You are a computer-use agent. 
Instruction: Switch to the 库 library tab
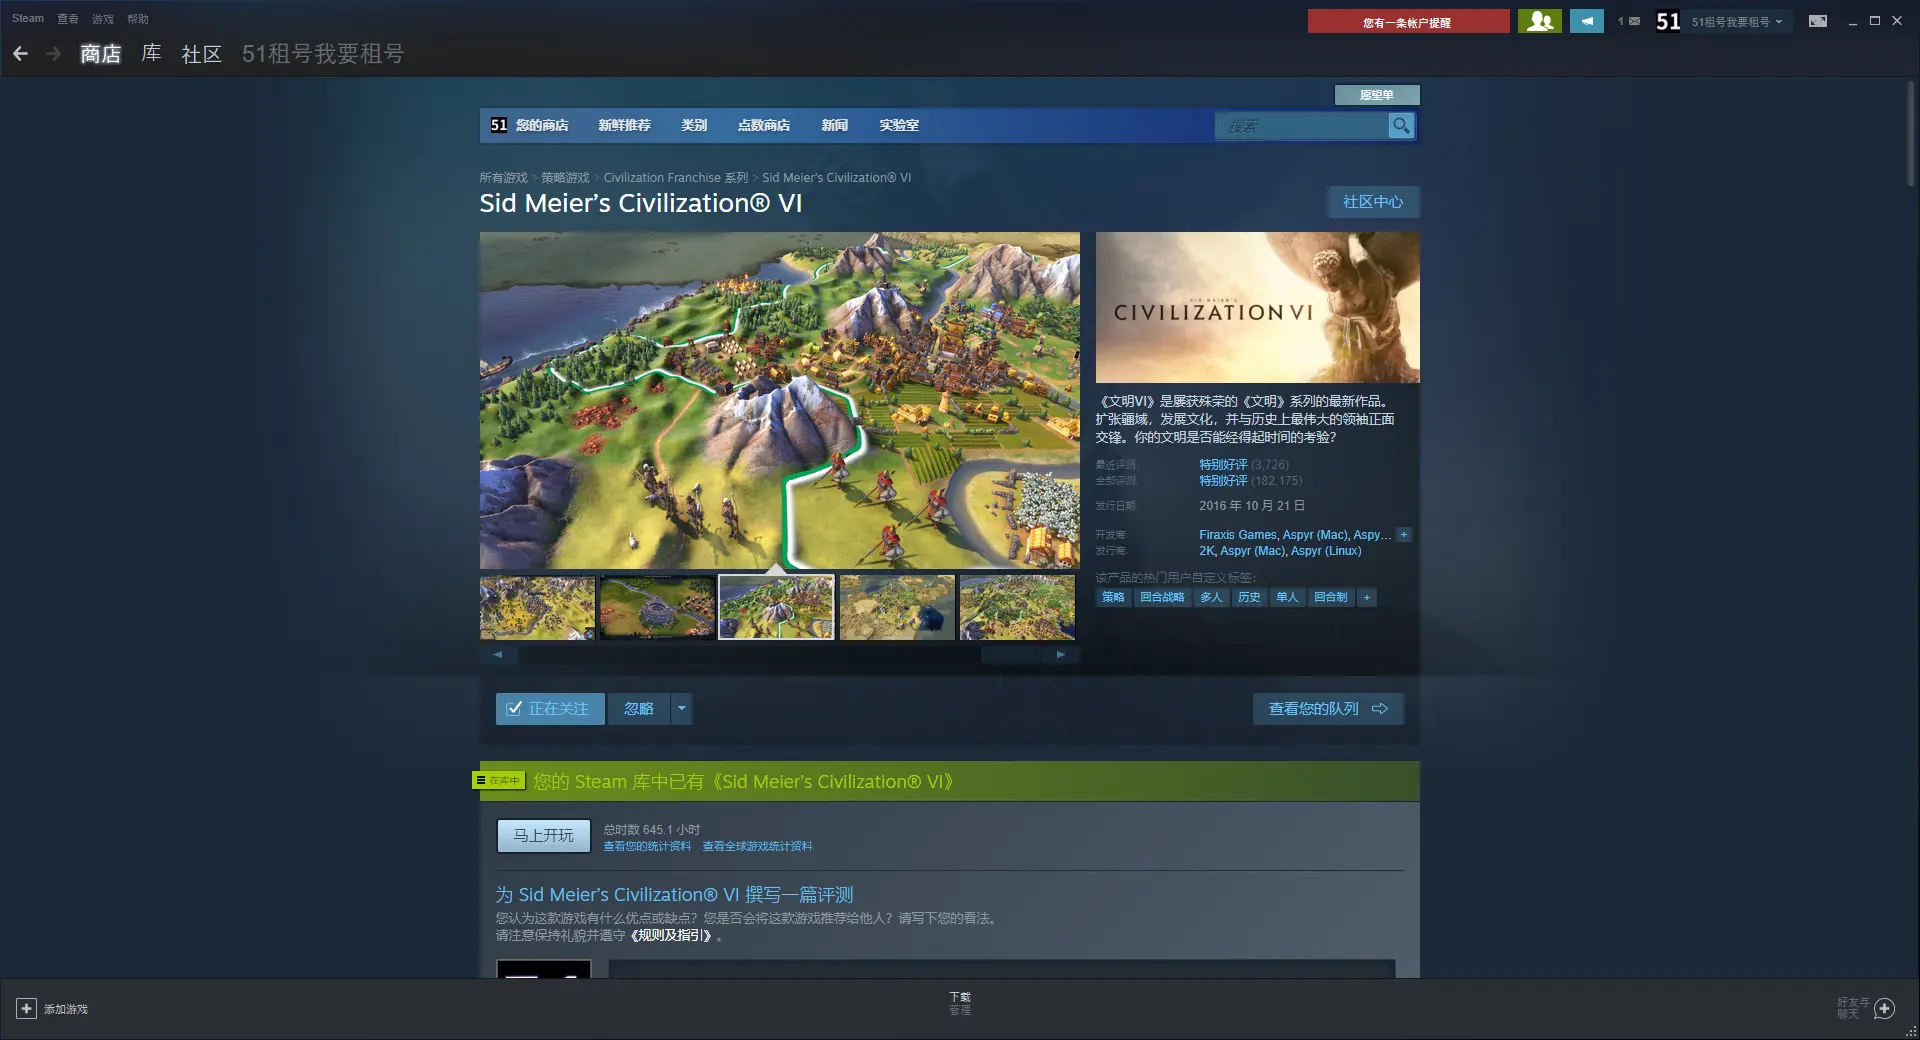[151, 53]
